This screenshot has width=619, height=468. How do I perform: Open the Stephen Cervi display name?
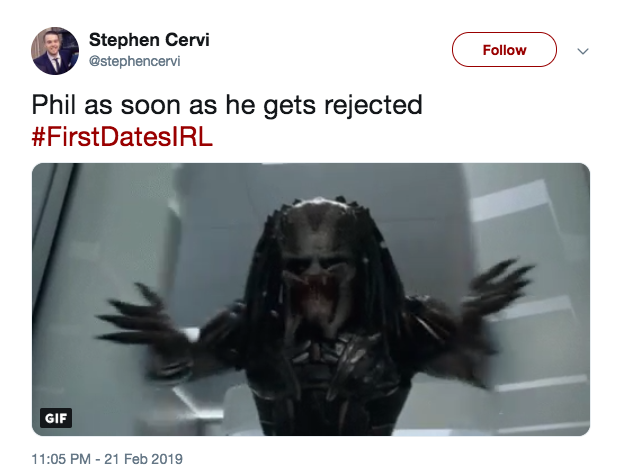pos(149,40)
